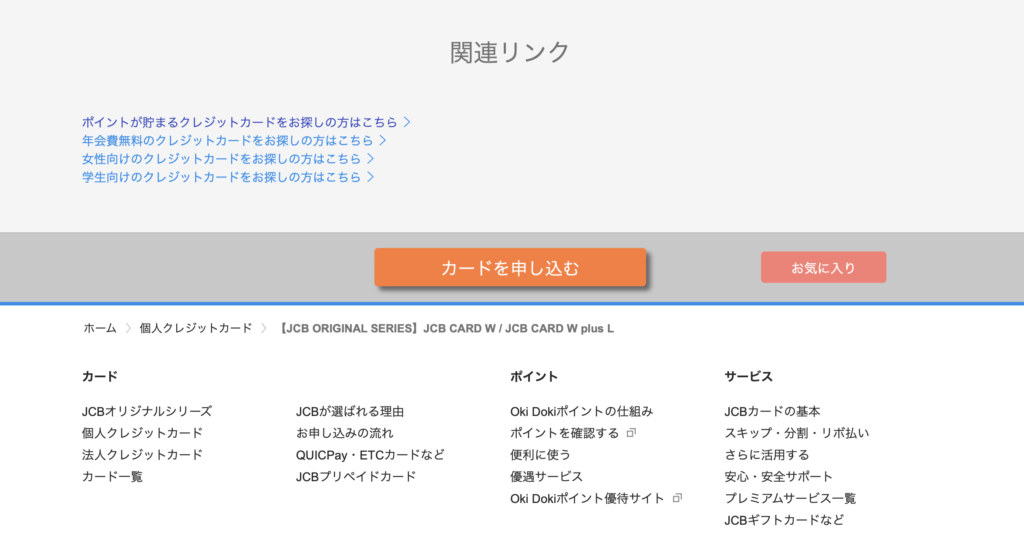Open 安心・安全サポート footer link
This screenshot has width=1024, height=543.
tap(778, 477)
